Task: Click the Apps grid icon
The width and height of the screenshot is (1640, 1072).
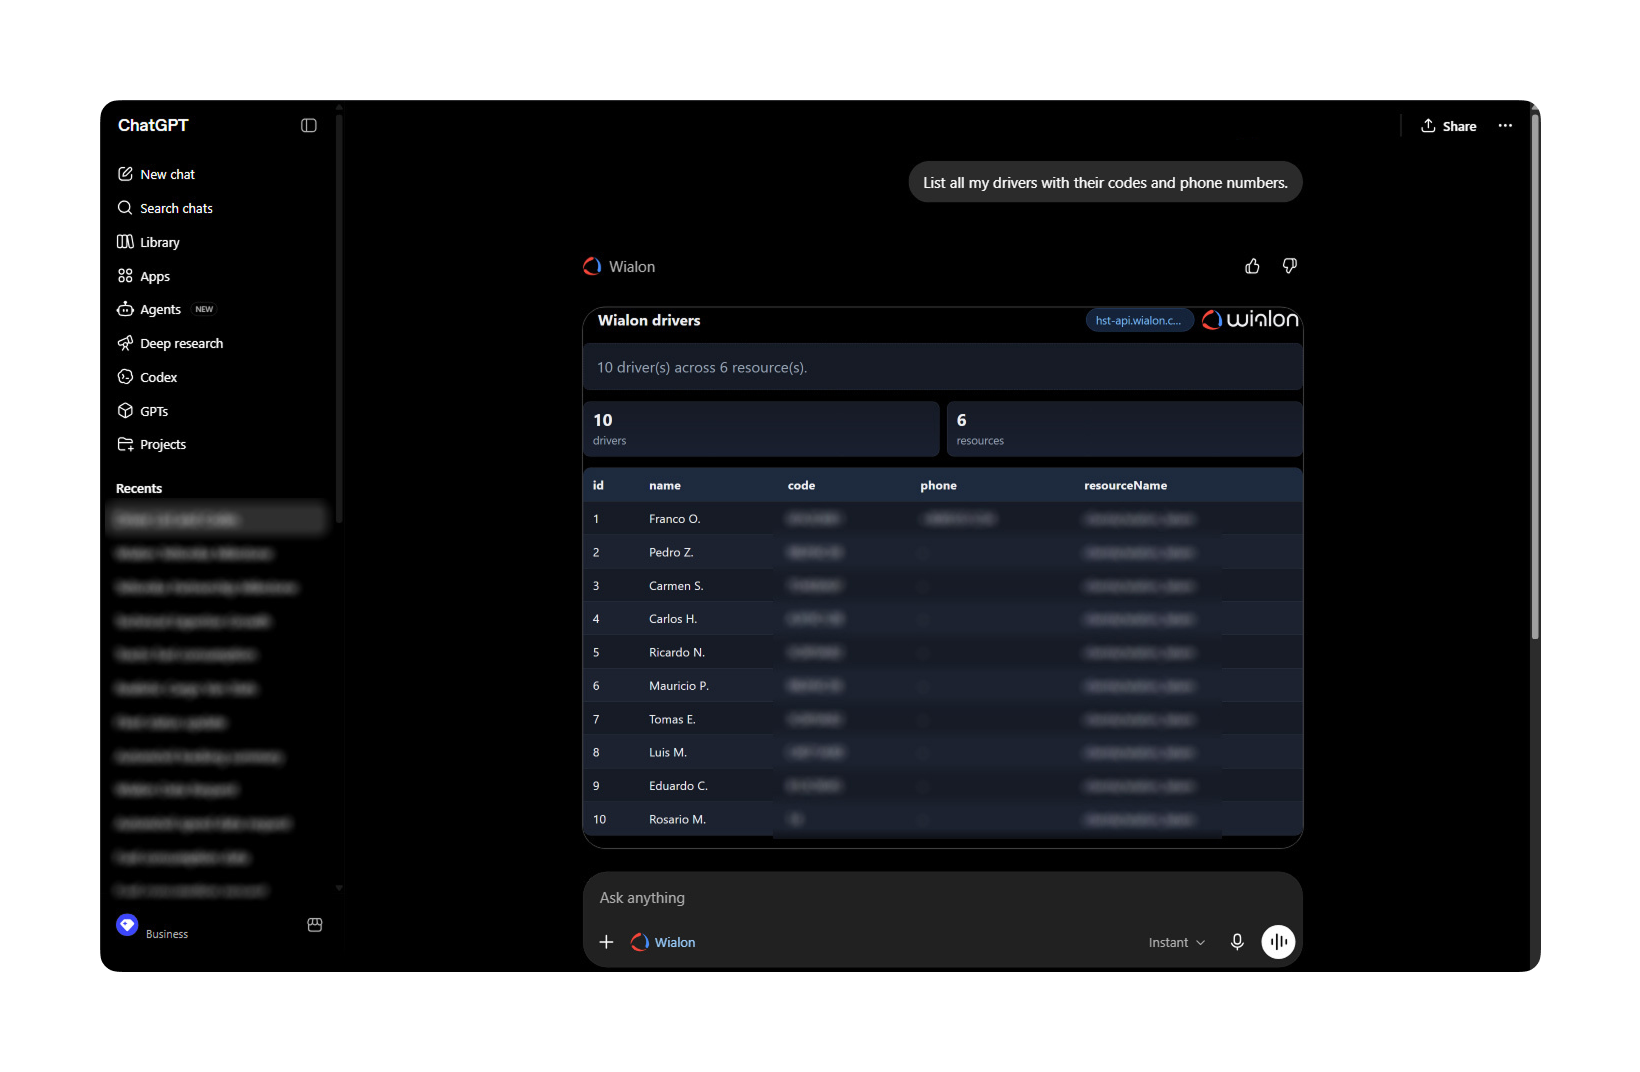Action: coord(125,276)
